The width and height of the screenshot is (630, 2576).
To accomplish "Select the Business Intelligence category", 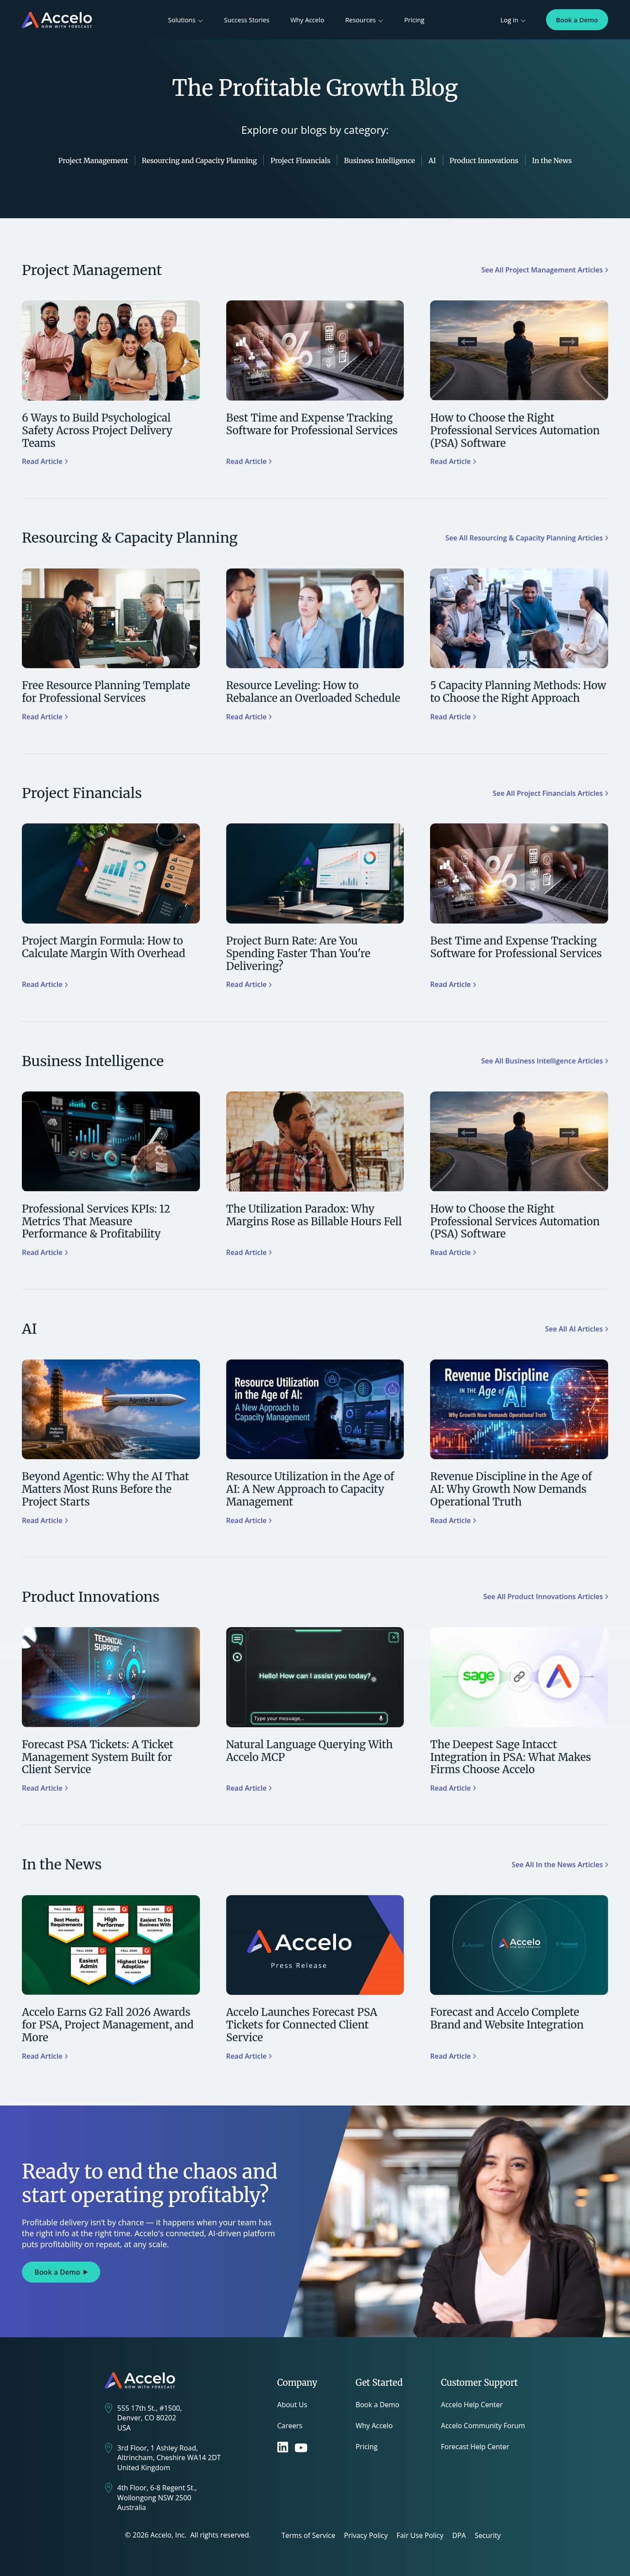I will click(379, 160).
